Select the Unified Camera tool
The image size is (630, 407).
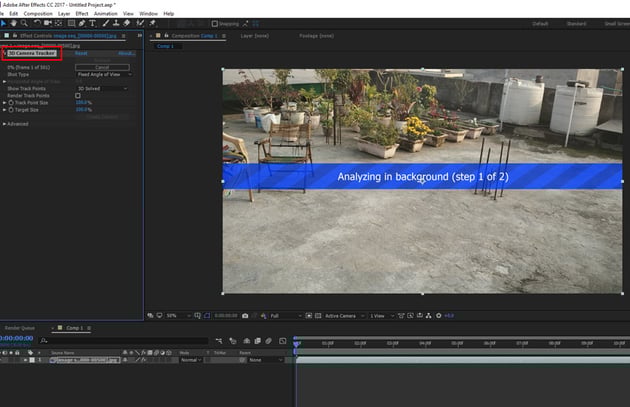47,23
